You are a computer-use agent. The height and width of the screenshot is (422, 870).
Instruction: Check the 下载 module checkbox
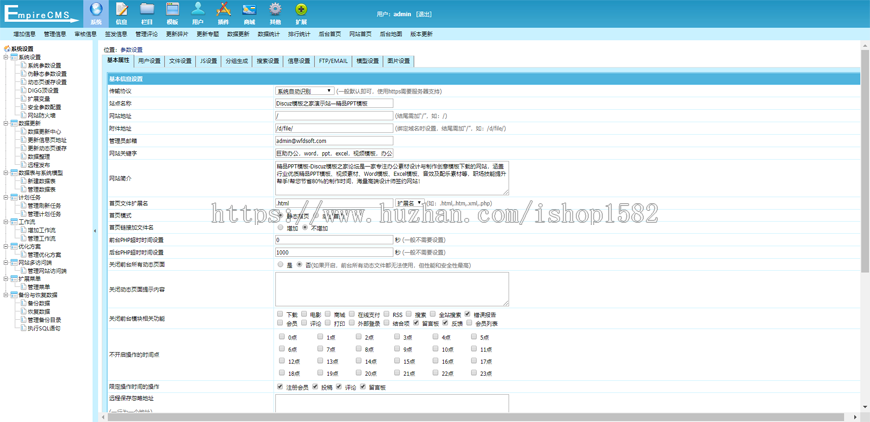coord(280,314)
